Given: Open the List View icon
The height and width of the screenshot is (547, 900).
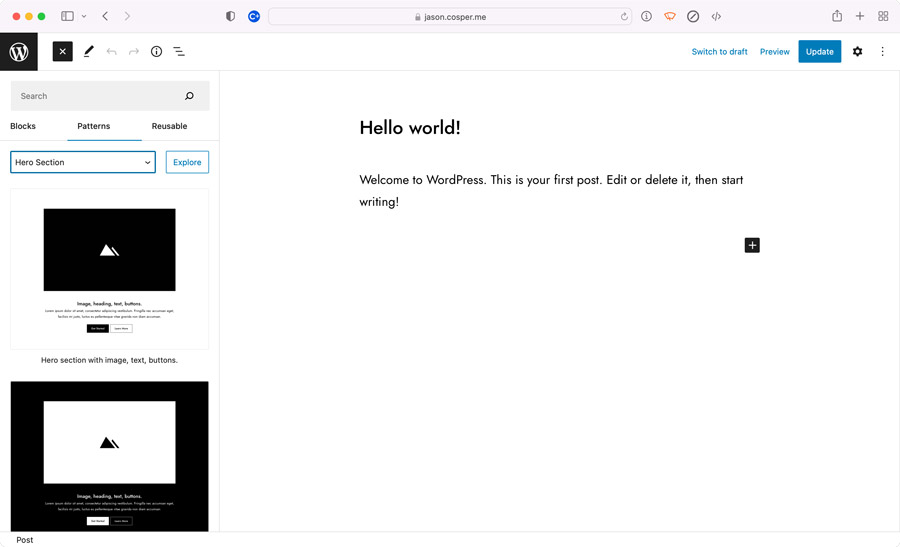Looking at the screenshot, I should 179,52.
